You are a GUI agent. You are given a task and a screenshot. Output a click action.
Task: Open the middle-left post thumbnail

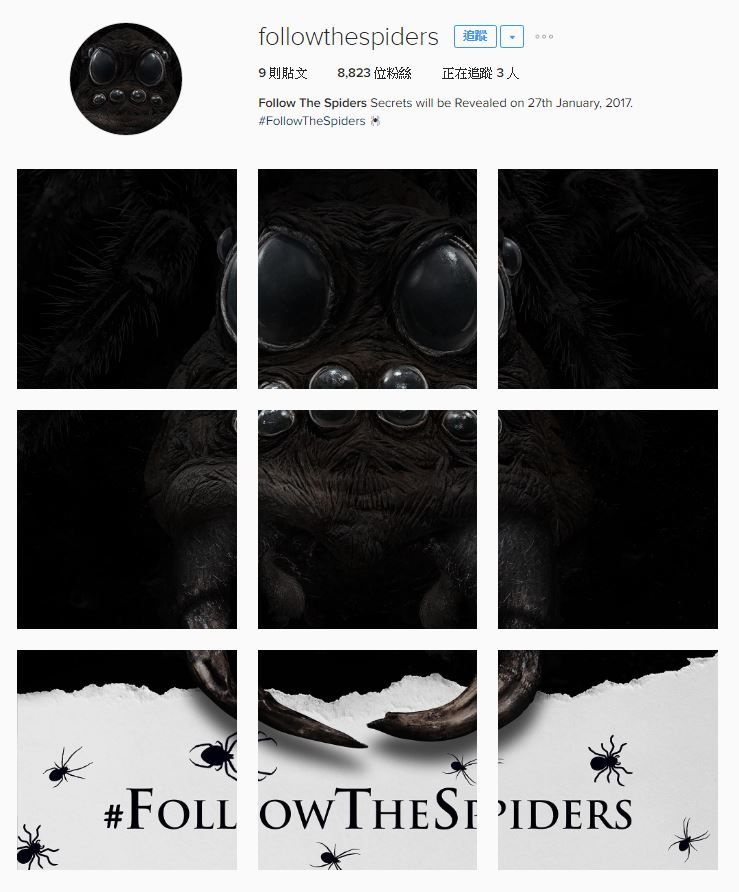(x=127, y=519)
